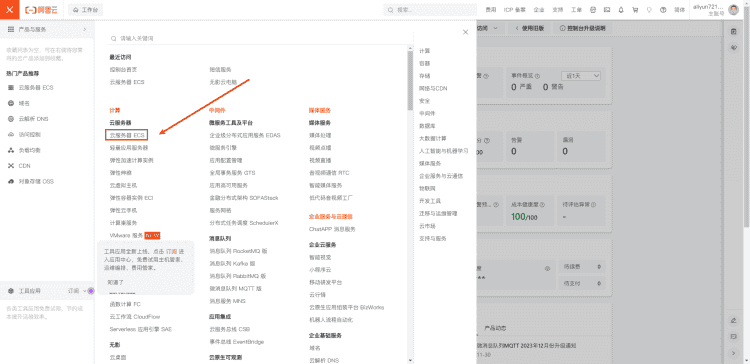
Task: Click the product list vertical scrollbar
Action: point(410,81)
